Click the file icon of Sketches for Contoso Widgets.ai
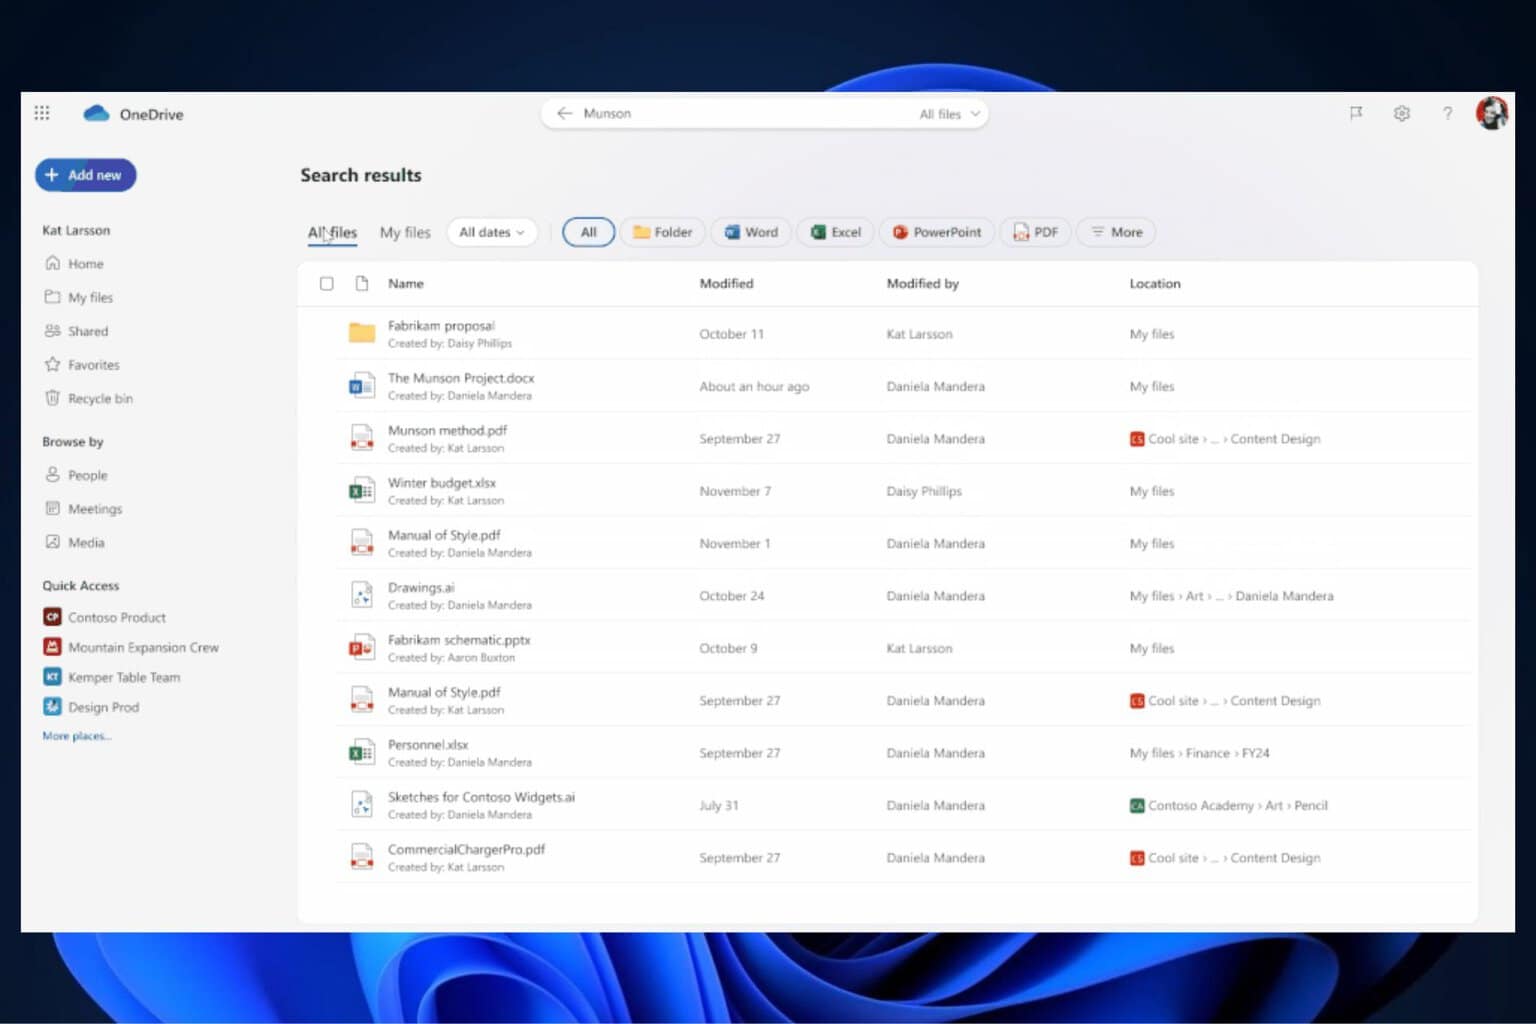 [361, 805]
